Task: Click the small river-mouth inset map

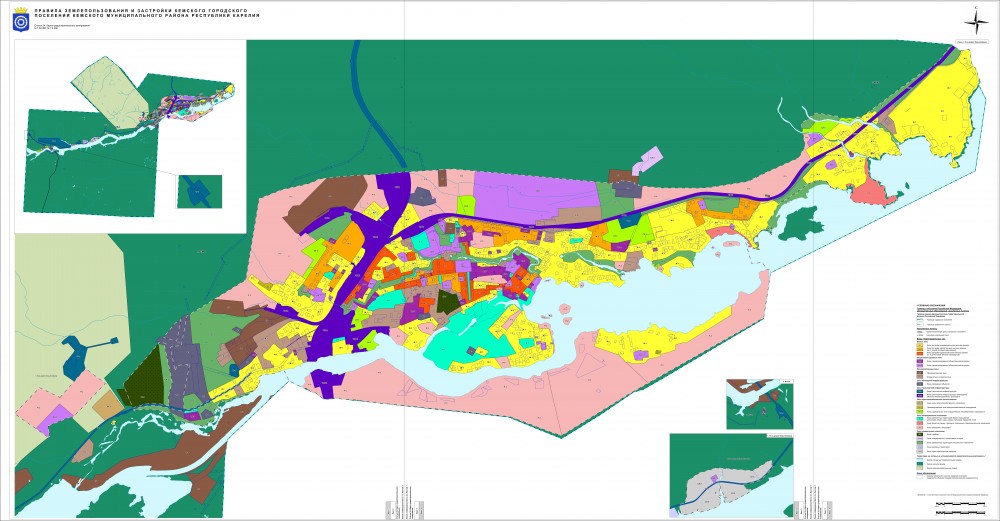Action: coord(758,401)
